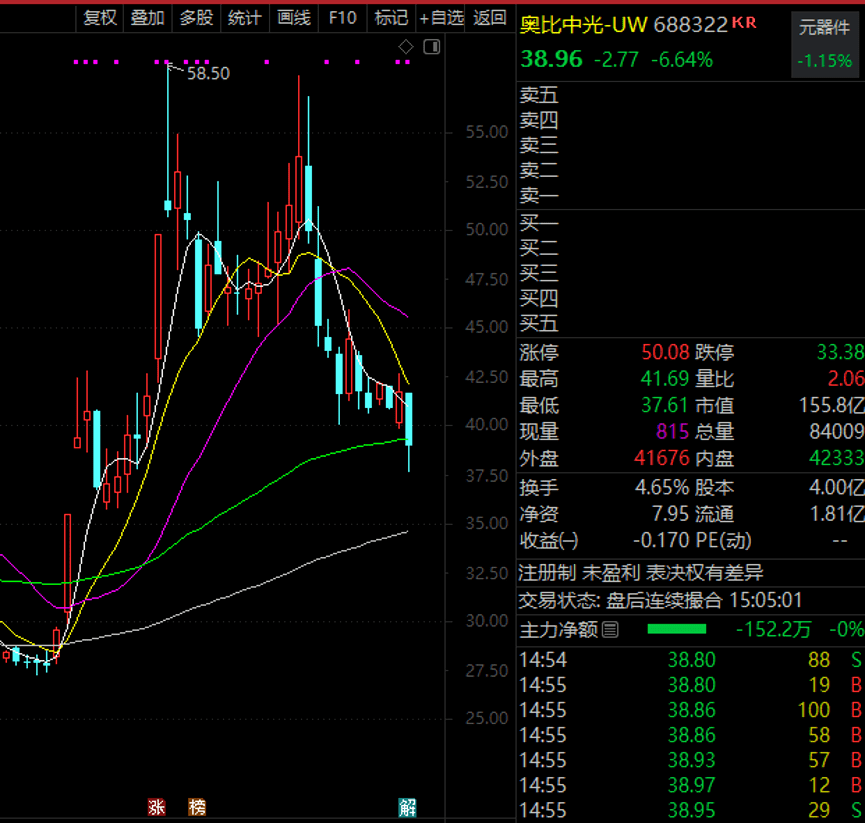The width and height of the screenshot is (866, 824).
Task: Add stock via +自选 button
Action: coord(441,17)
